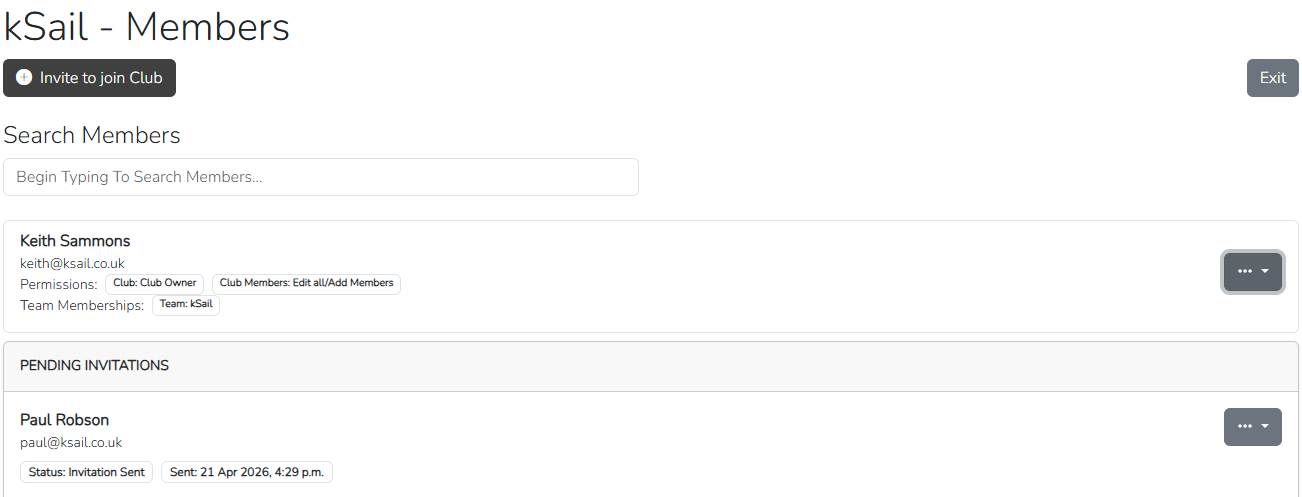Click the Search Members heading

pyautogui.click(x=92, y=135)
